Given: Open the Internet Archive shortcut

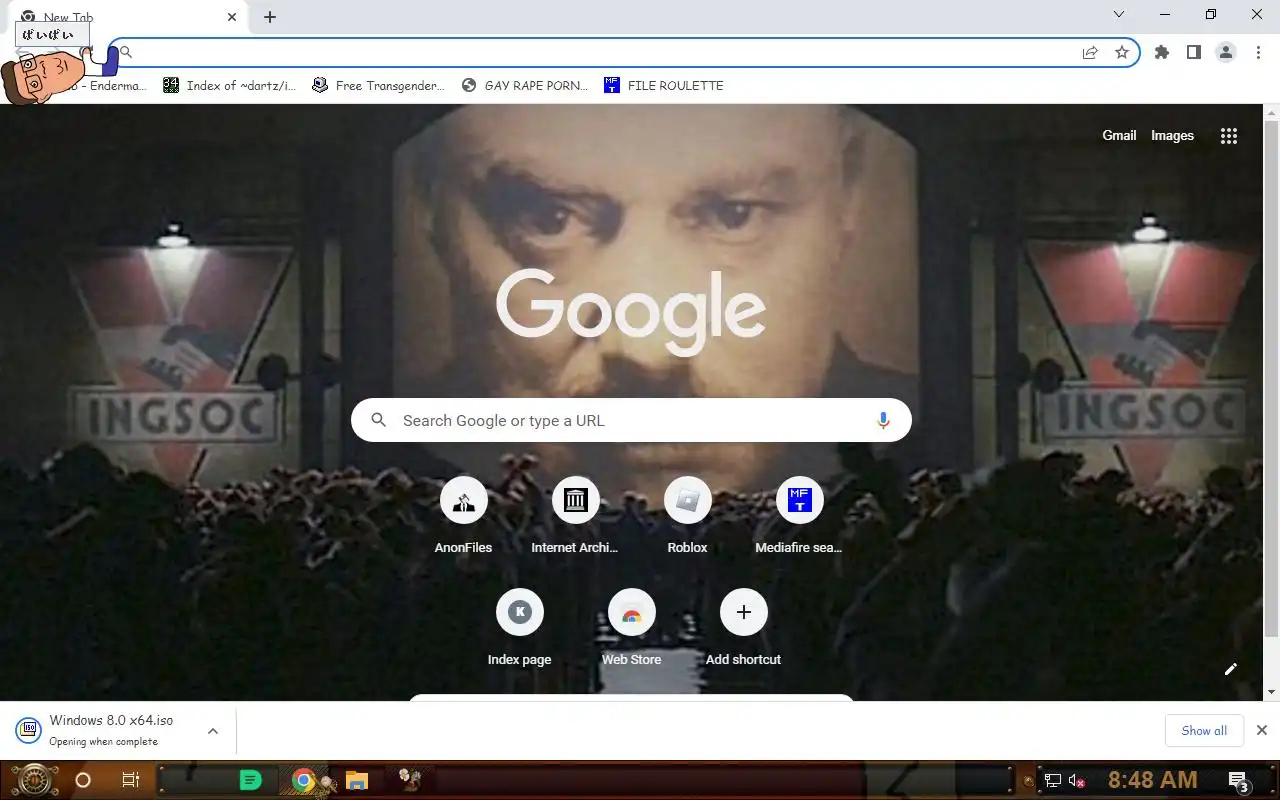Looking at the screenshot, I should (575, 515).
